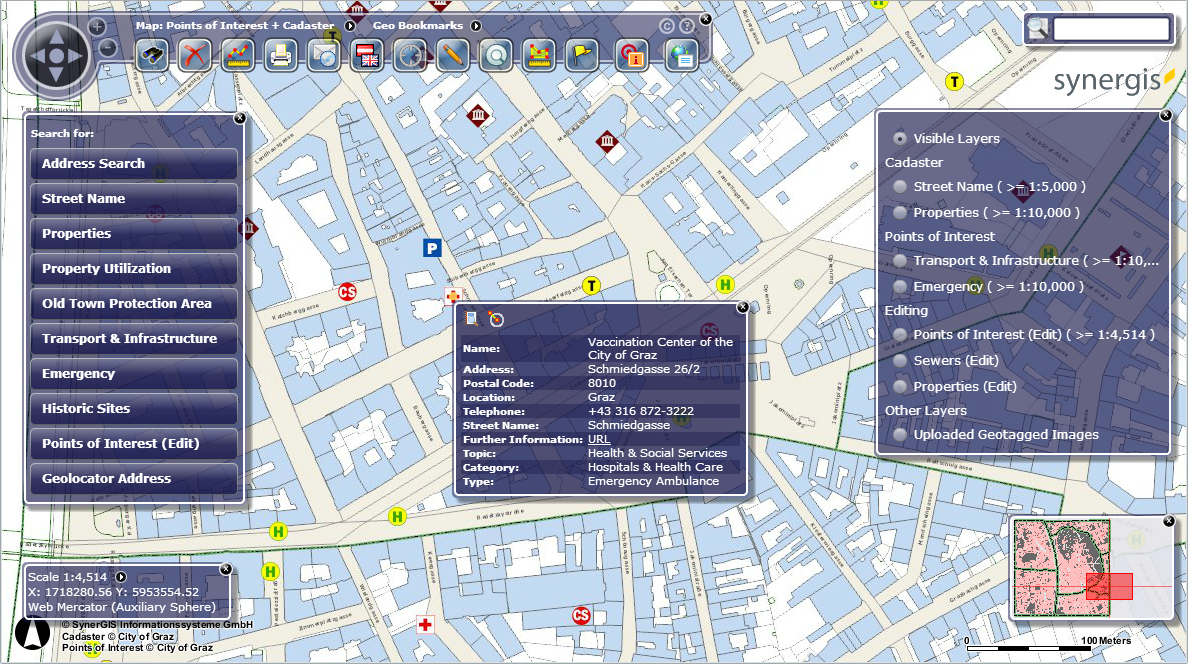This screenshot has width=1188, height=664.
Task: Open the legend globe icon
Action: click(x=681, y=55)
